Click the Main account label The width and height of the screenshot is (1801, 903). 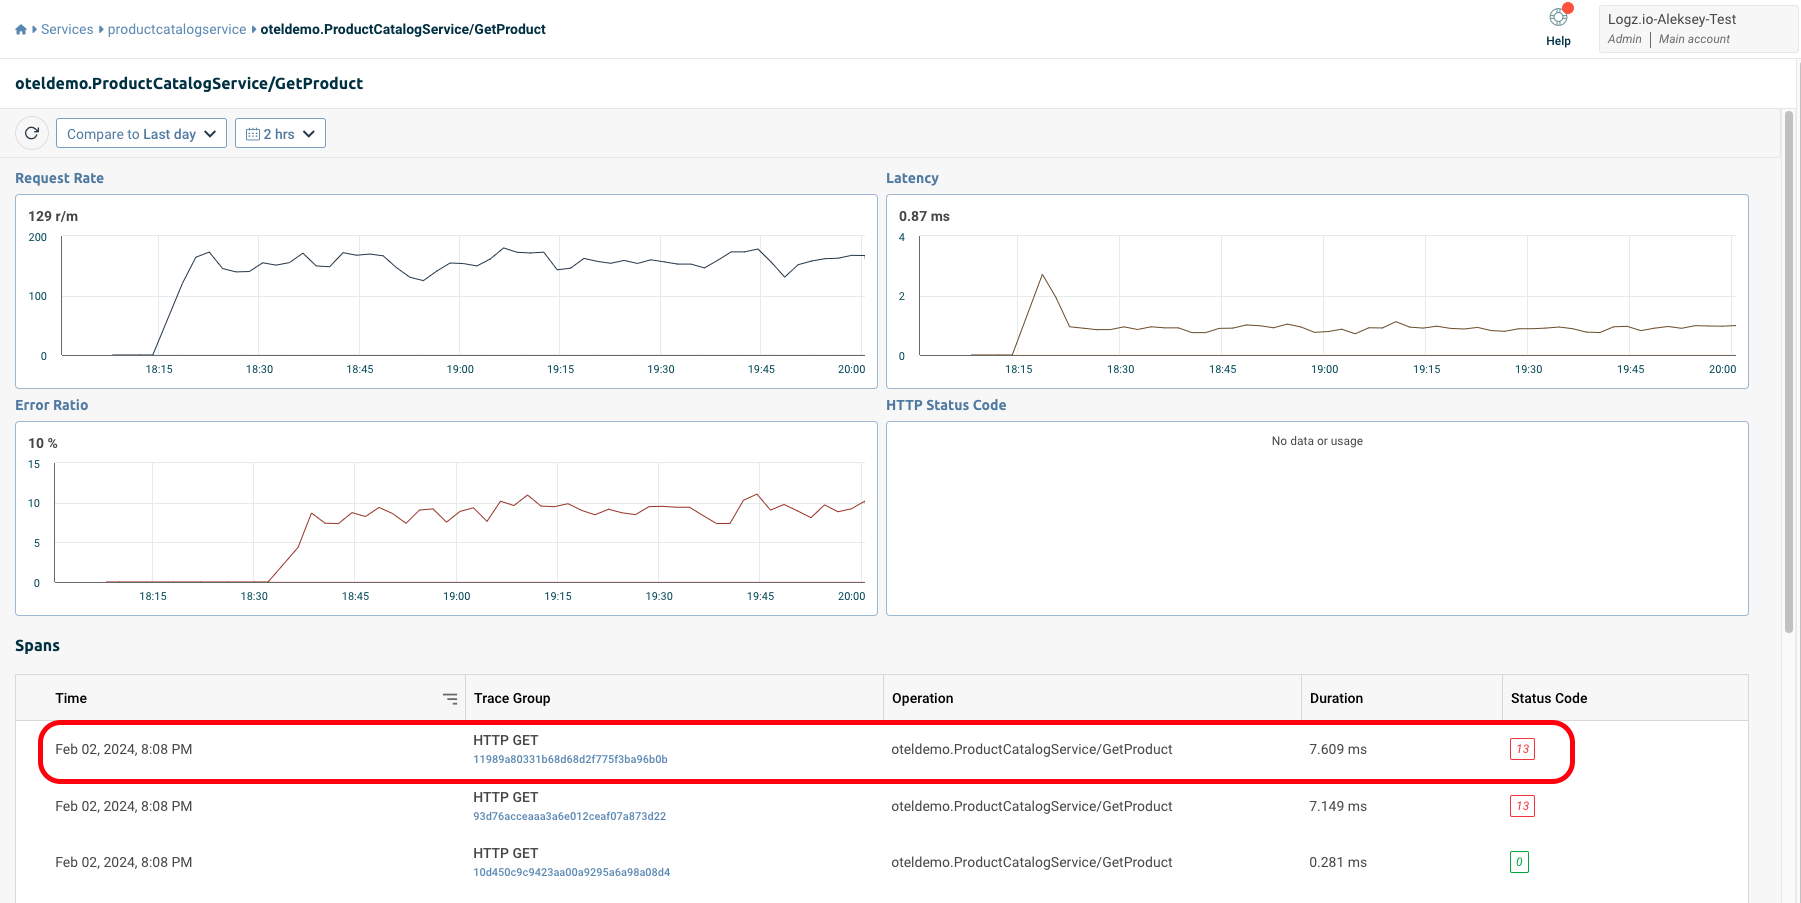pos(1694,39)
